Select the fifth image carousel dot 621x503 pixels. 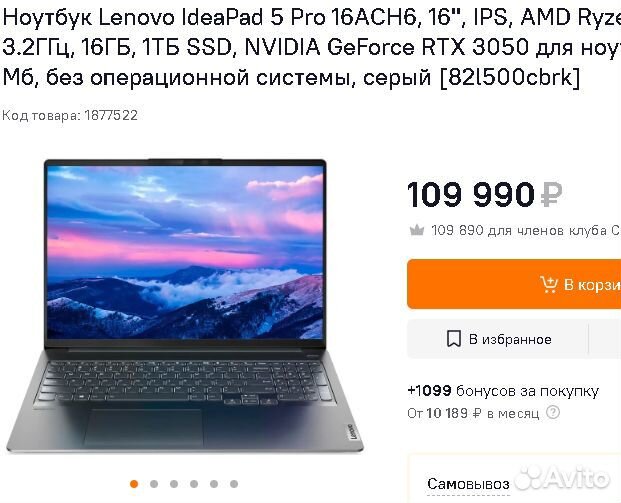tap(214, 484)
